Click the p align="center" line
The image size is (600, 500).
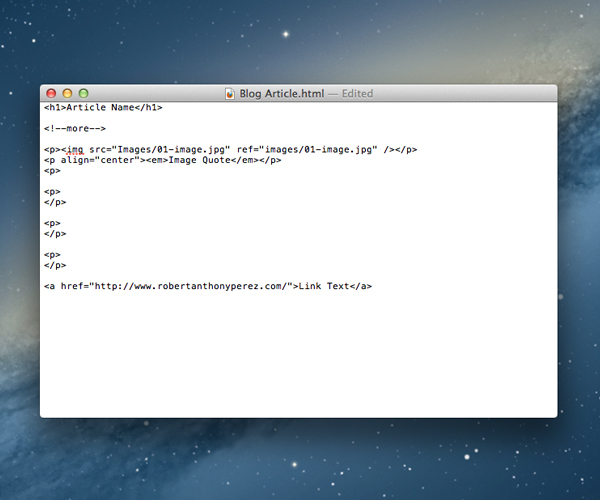(163, 160)
